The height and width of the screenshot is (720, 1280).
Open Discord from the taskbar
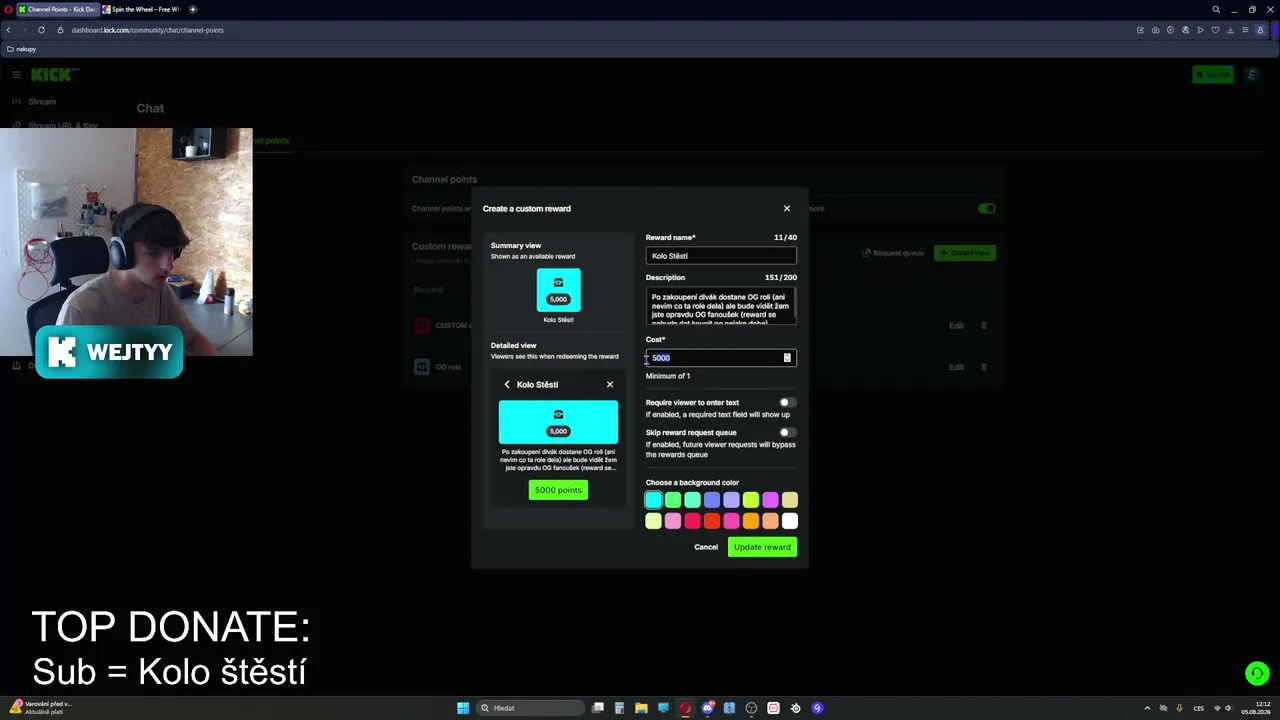pyautogui.click(x=708, y=708)
